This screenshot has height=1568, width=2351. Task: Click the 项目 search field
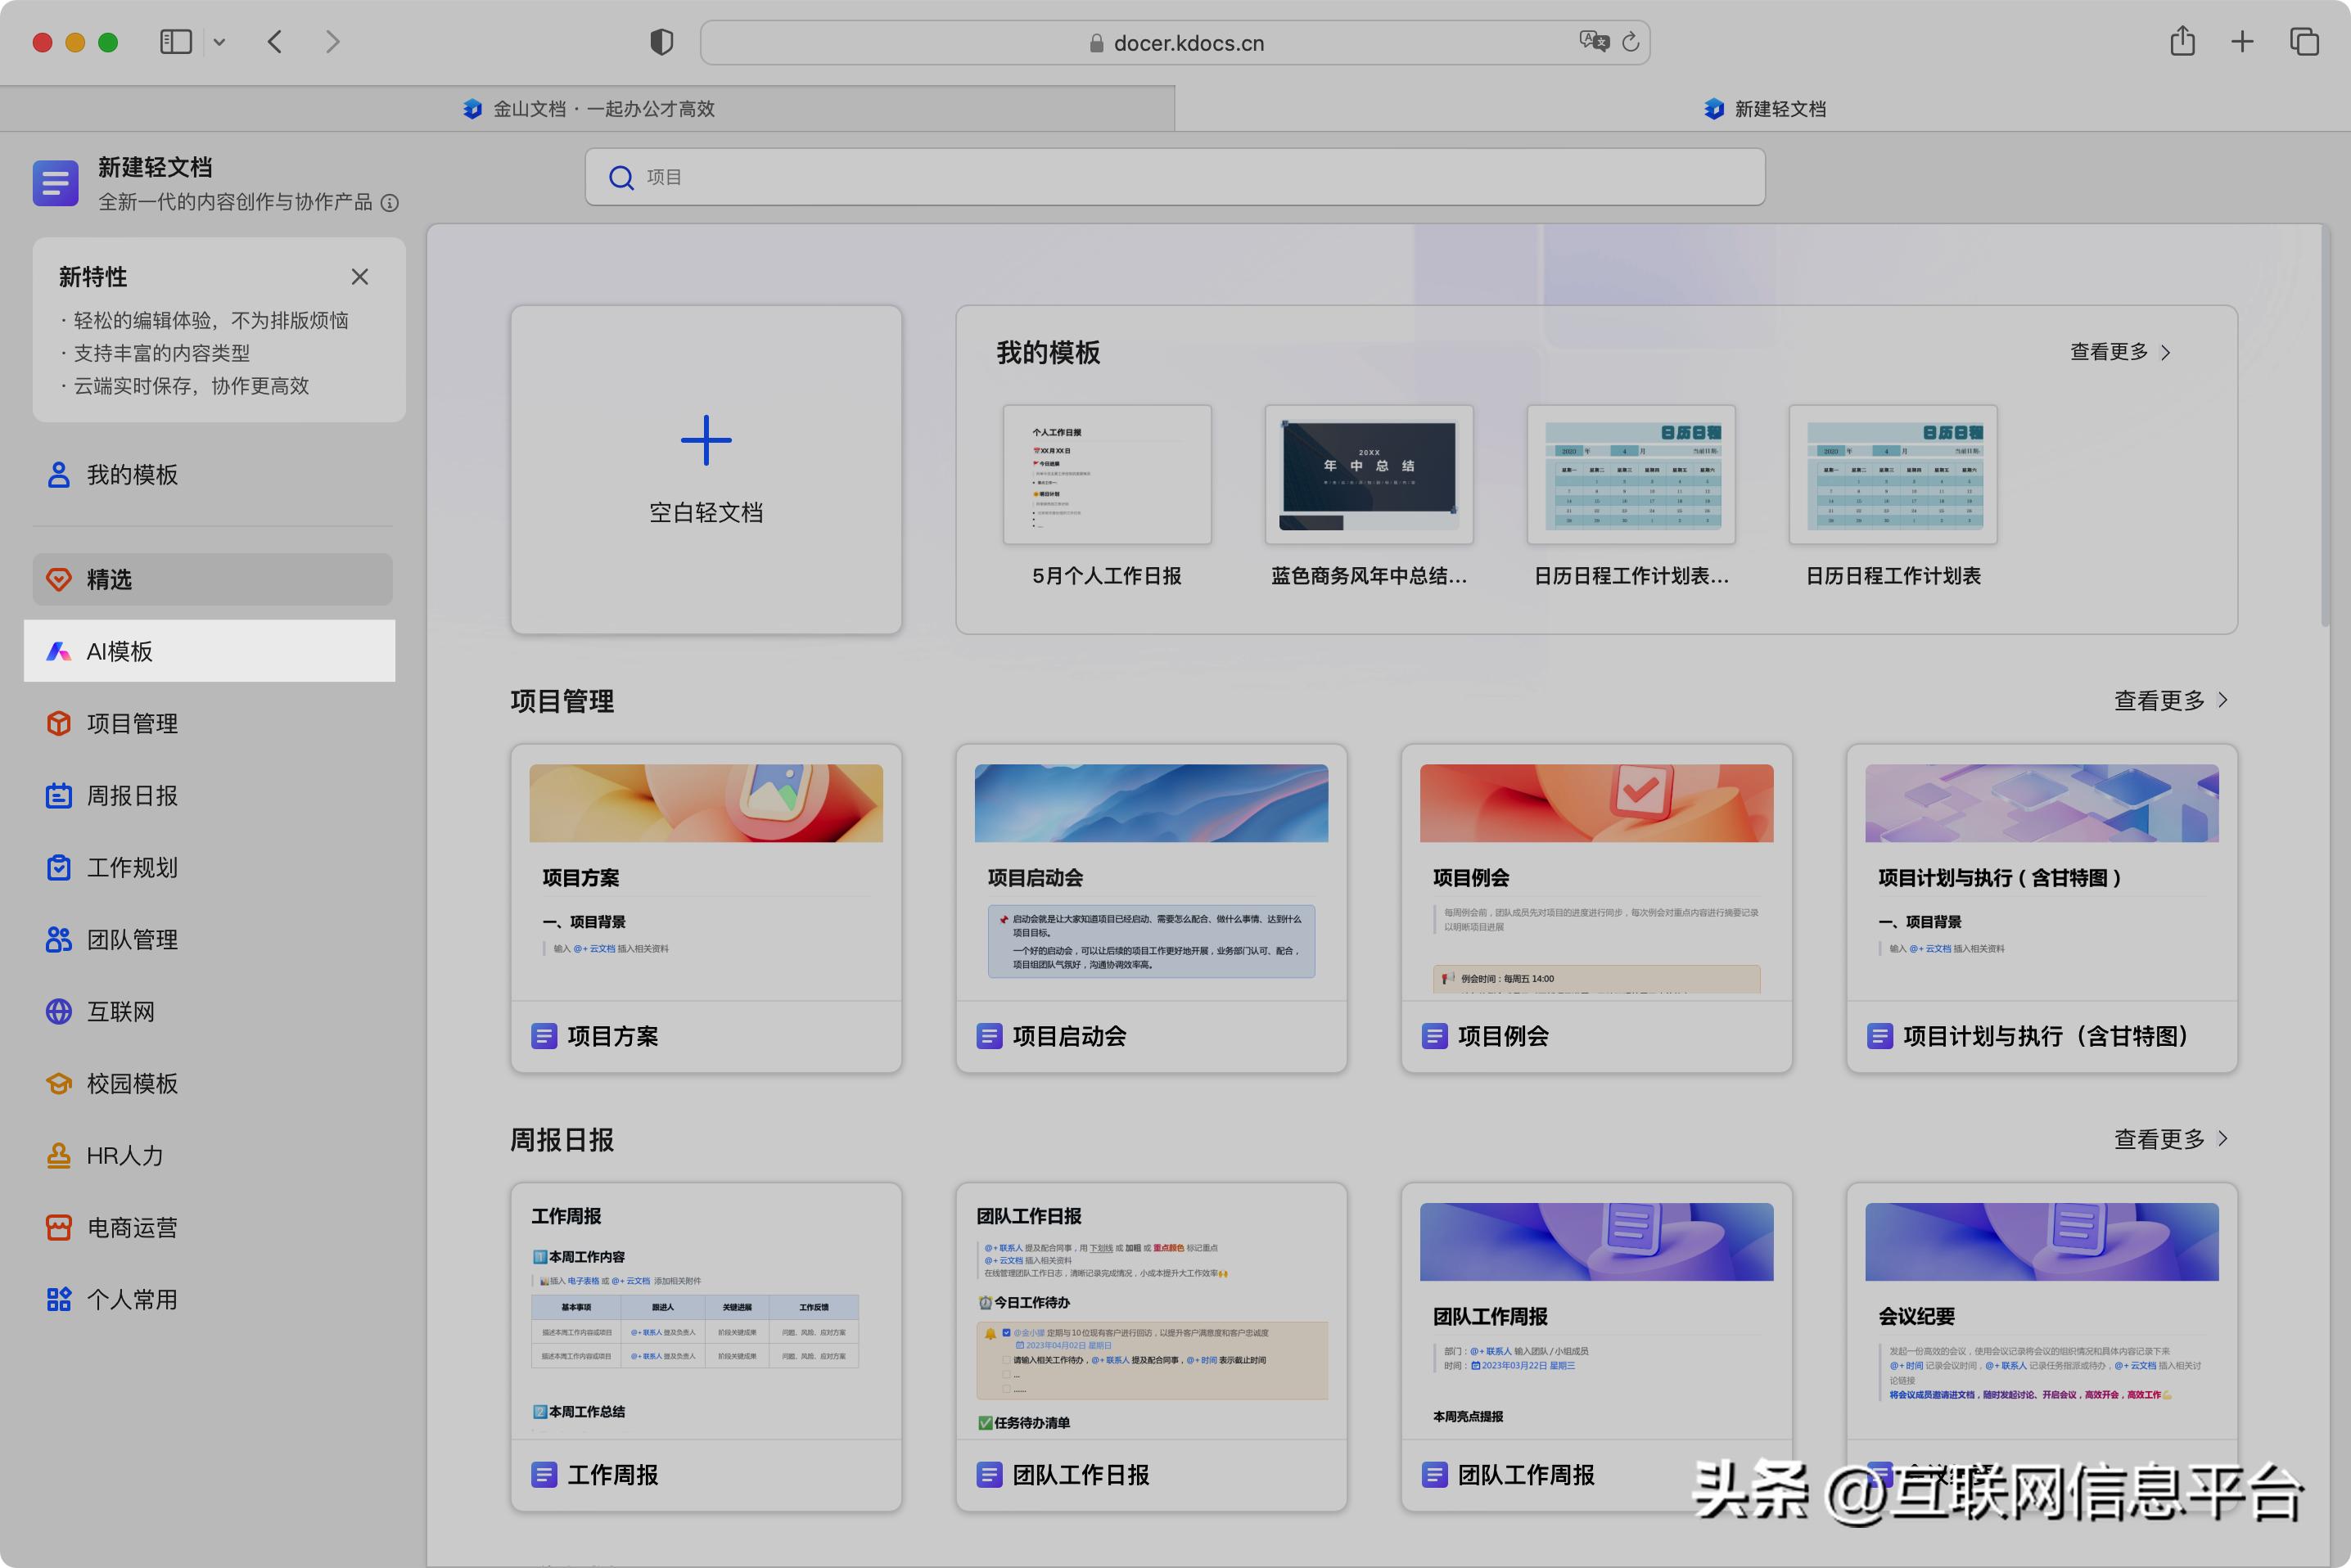[x=1175, y=177]
